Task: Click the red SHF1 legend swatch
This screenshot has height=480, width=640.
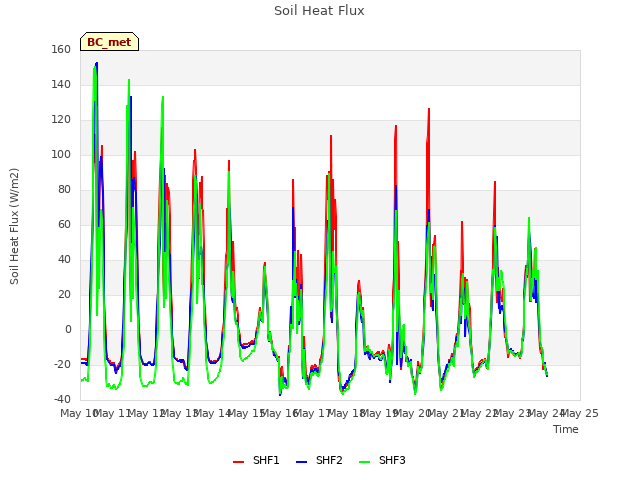Action: (238, 462)
